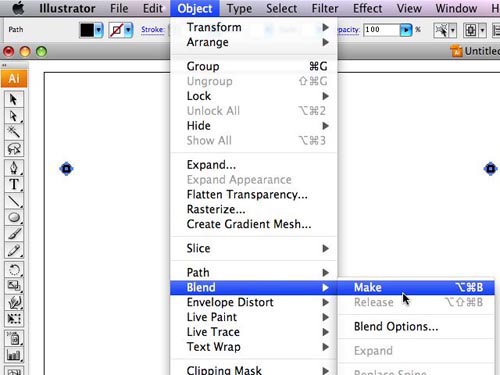The image size is (500, 375).
Task: Select the Scale tool
Action: coord(14,286)
